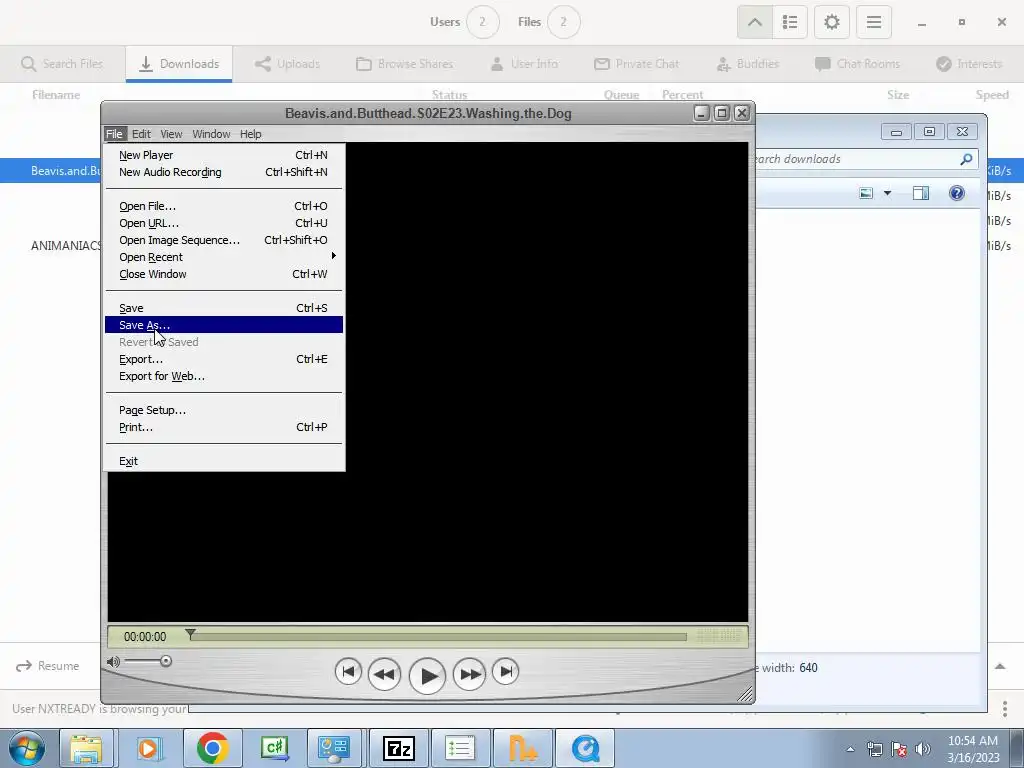Skip to beginning of the movie
1024x768 pixels.
[x=348, y=671]
